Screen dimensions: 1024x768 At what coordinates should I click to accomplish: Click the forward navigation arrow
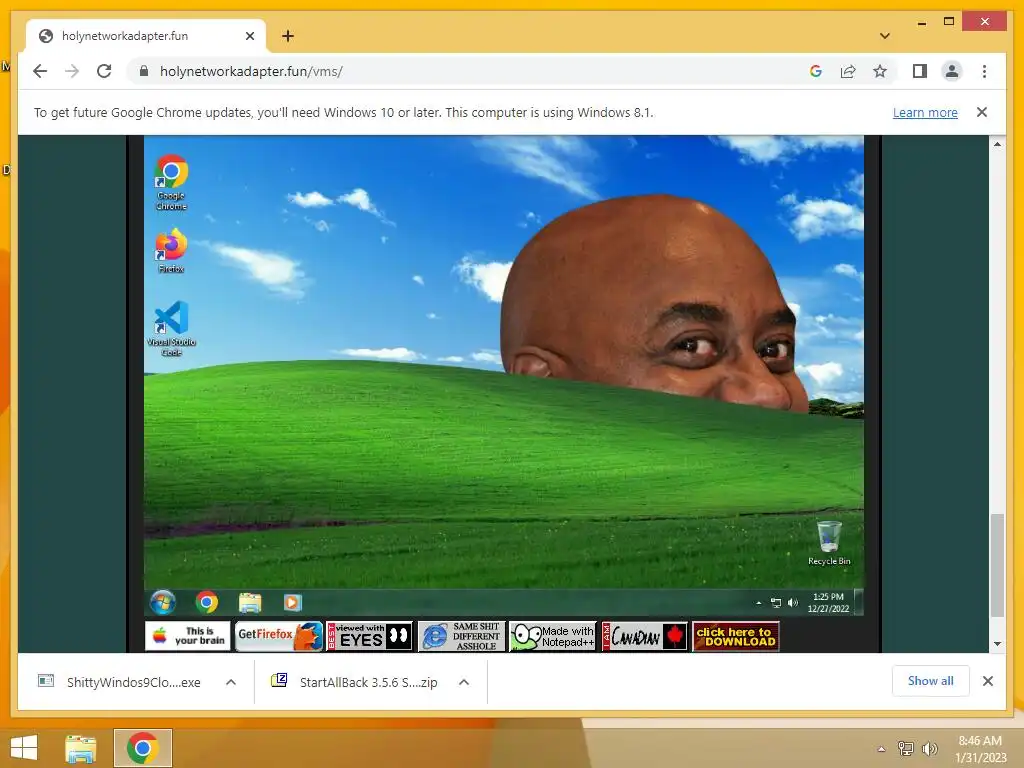point(72,71)
